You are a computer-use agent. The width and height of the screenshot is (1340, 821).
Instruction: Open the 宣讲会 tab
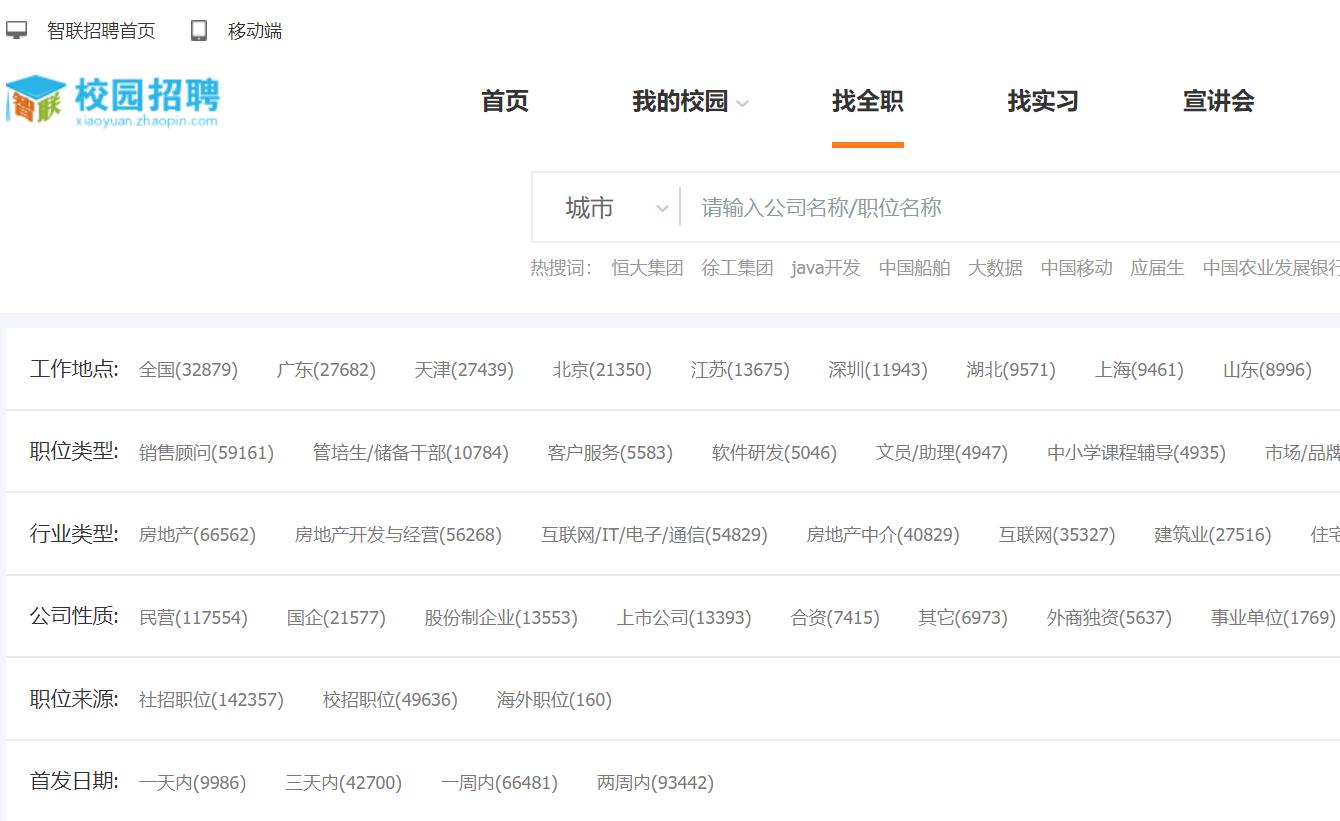[1218, 101]
